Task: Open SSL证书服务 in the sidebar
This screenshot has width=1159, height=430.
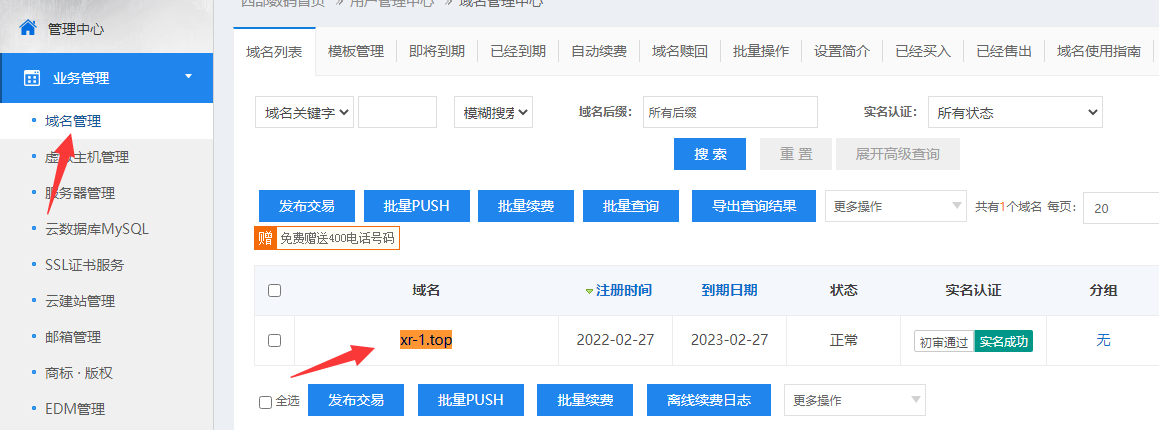Action: [84, 265]
